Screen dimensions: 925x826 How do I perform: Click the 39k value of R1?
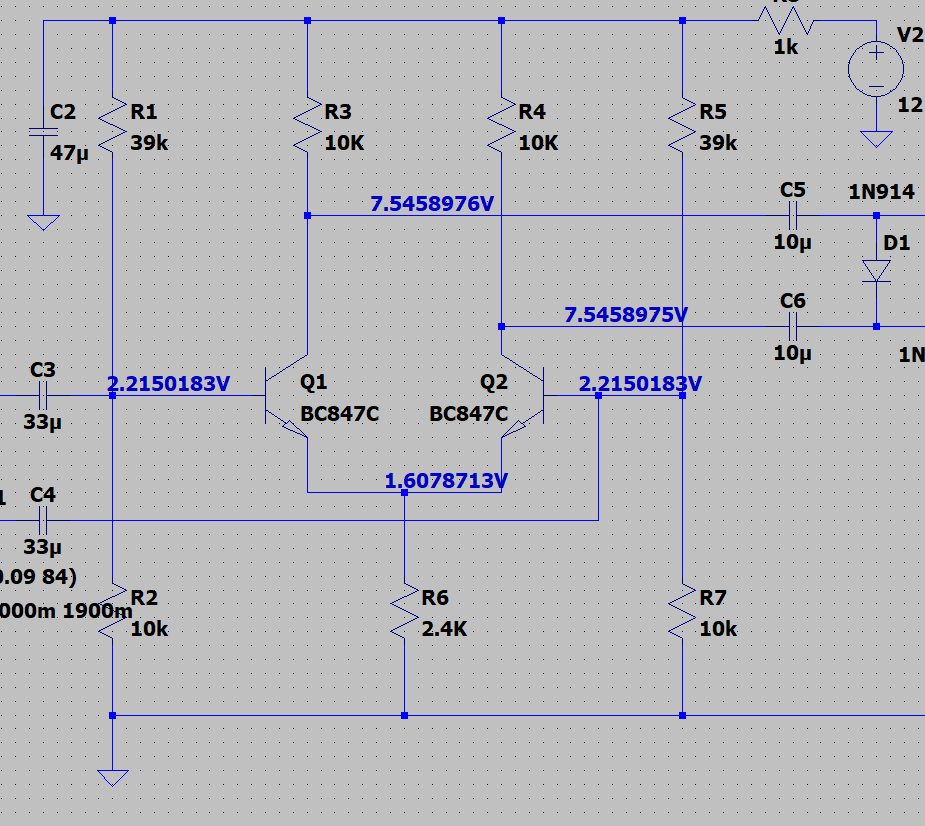[149, 143]
